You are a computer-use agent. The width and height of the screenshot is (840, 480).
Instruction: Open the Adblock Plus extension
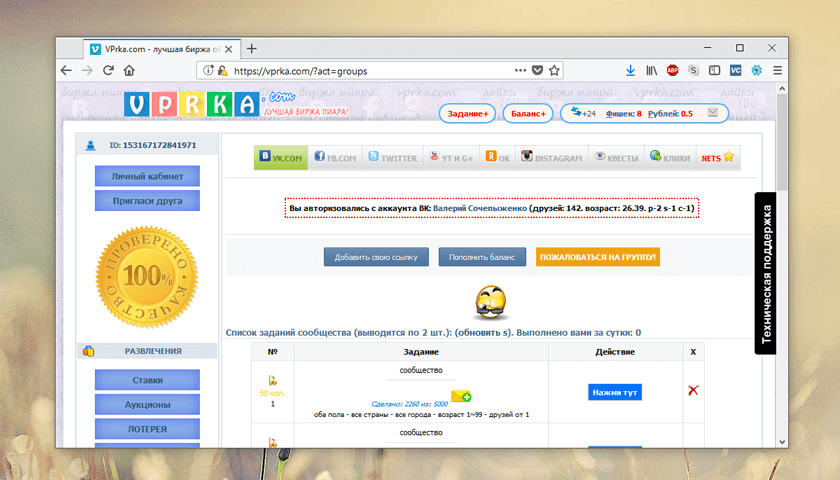point(672,70)
